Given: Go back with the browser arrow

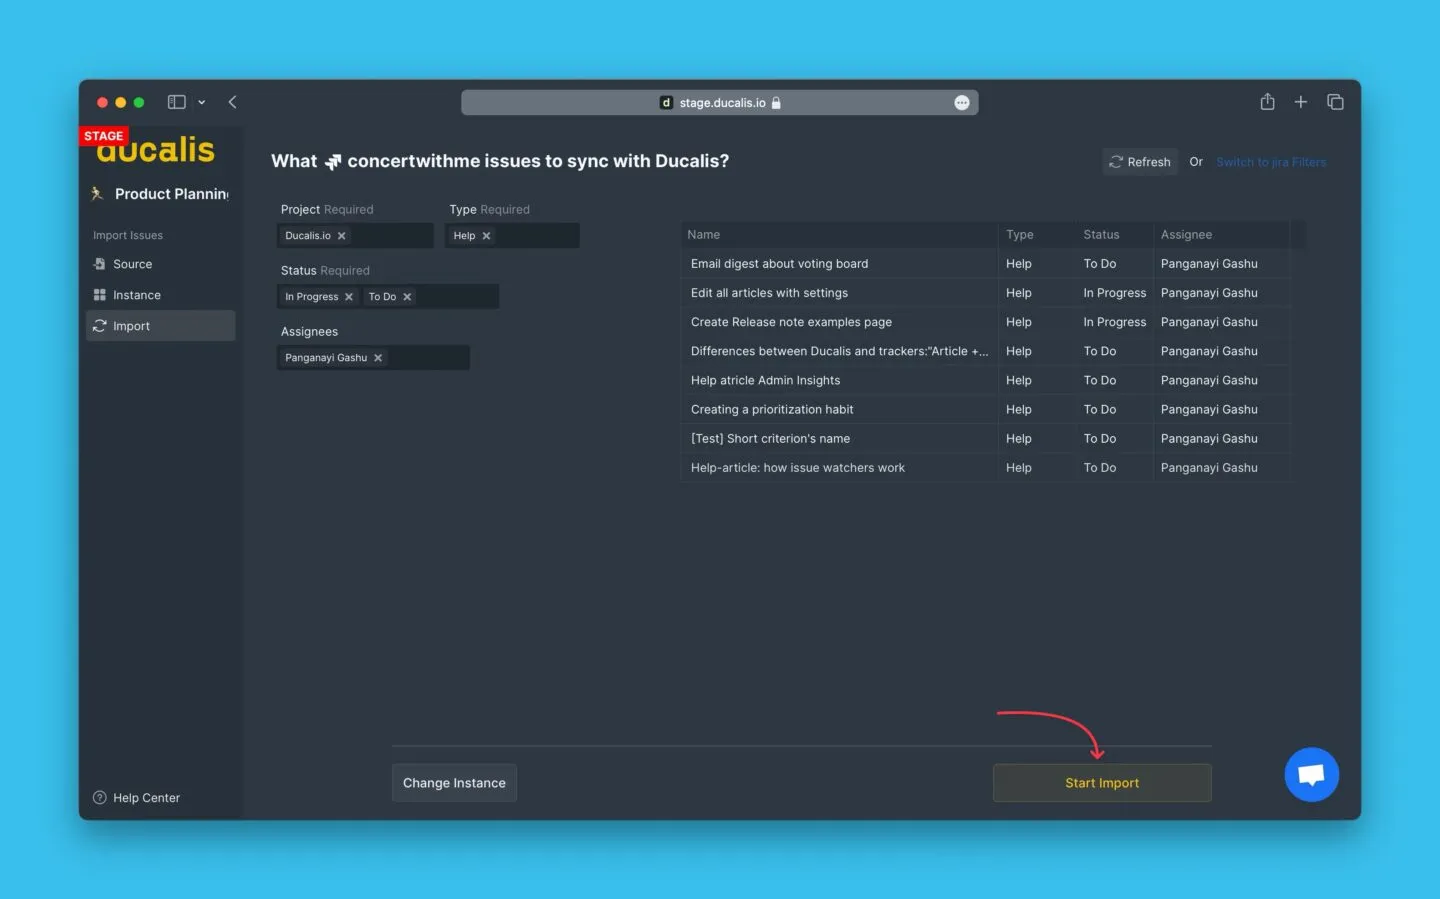Looking at the screenshot, I should point(232,102).
